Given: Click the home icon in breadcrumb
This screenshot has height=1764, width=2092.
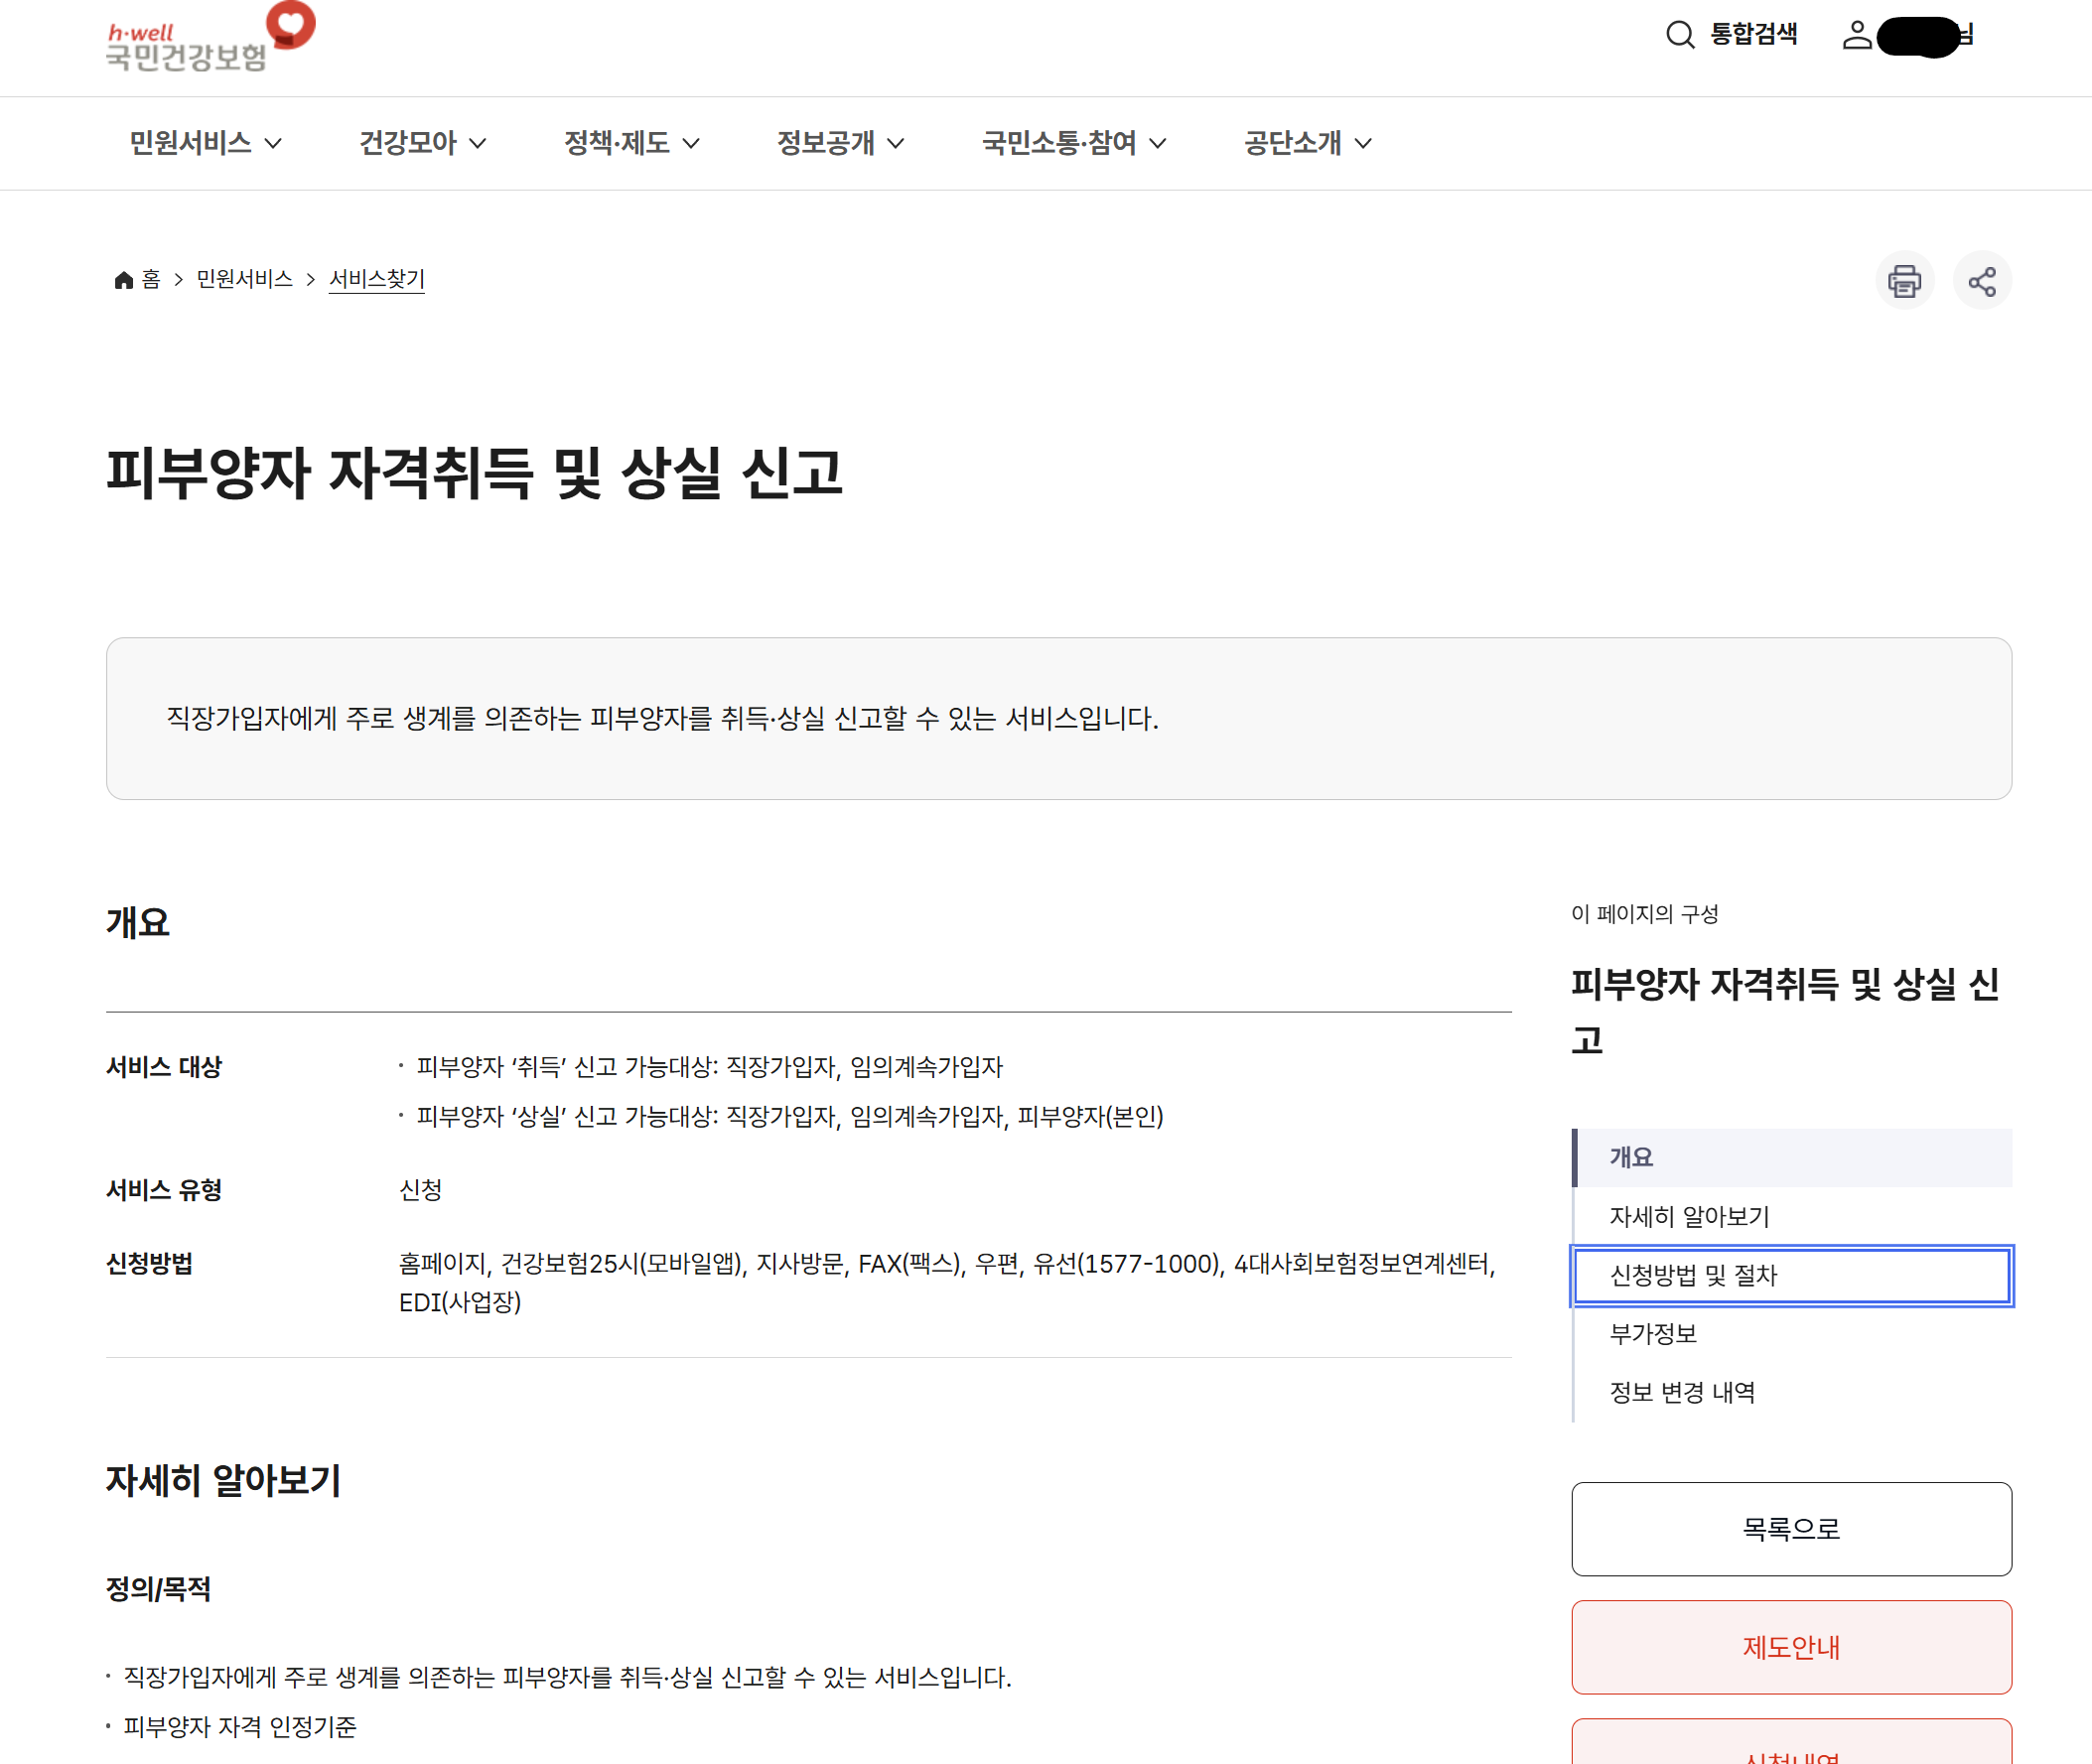Looking at the screenshot, I should pyautogui.click(x=124, y=280).
